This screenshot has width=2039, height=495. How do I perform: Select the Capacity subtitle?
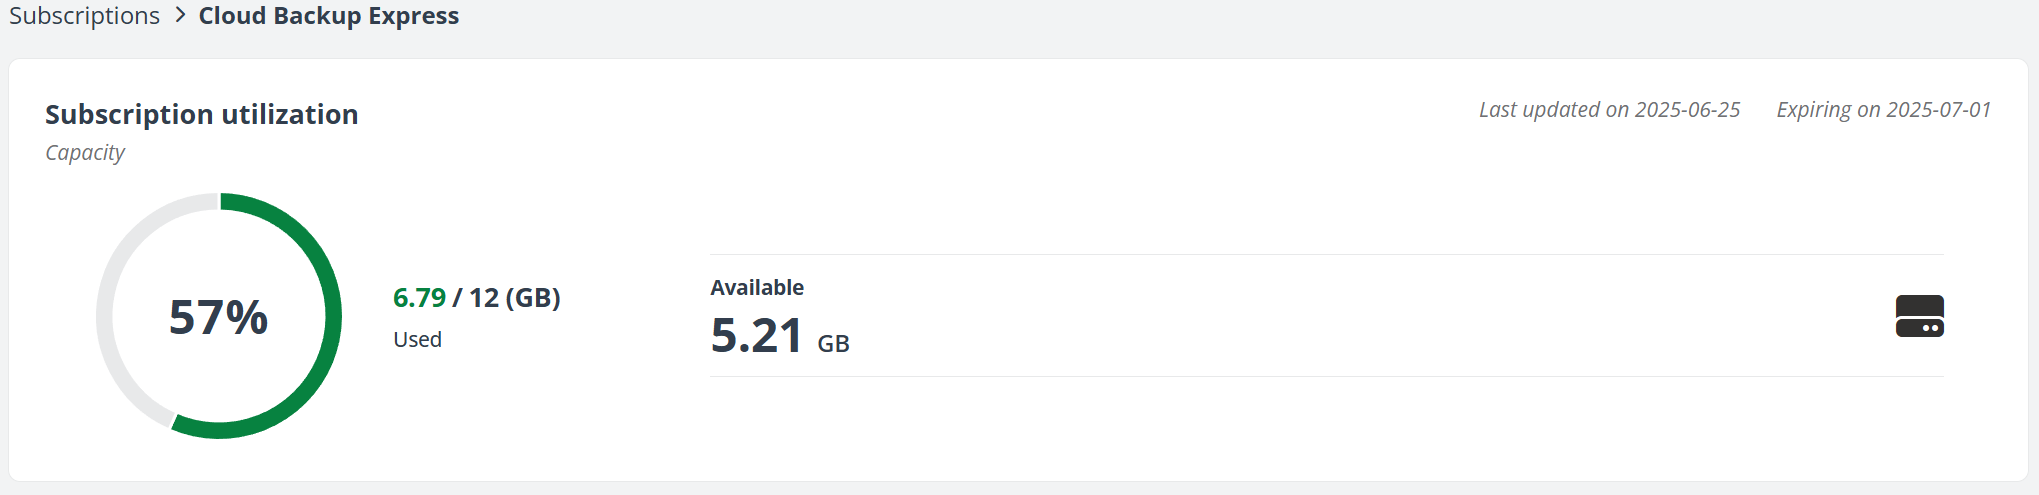tap(85, 153)
